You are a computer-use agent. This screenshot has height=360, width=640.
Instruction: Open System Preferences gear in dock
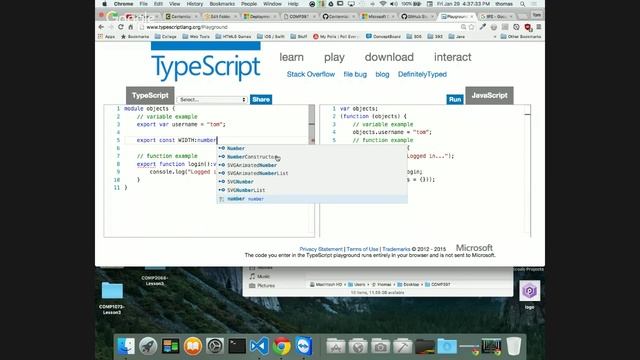tap(215, 346)
